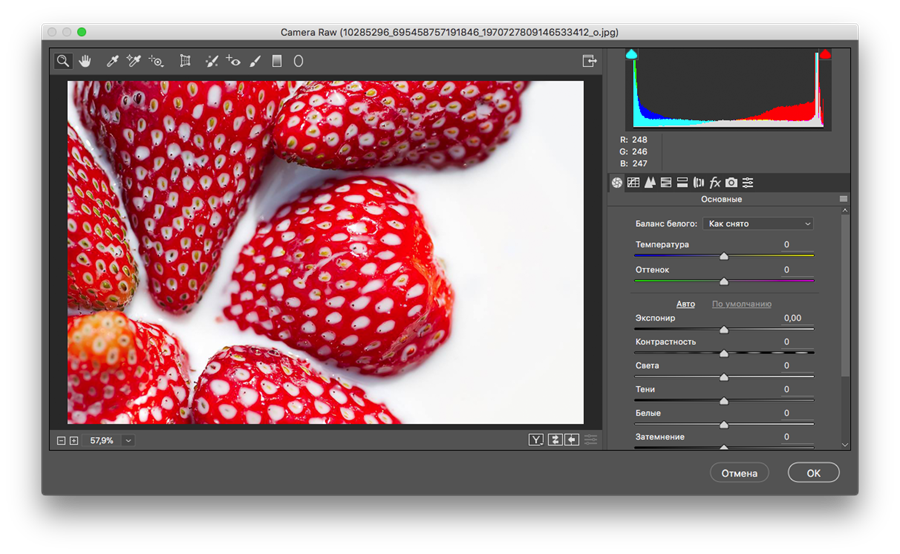The image size is (900, 554).
Task: Toggle shadow clipping warning in histogram
Action: pos(631,54)
